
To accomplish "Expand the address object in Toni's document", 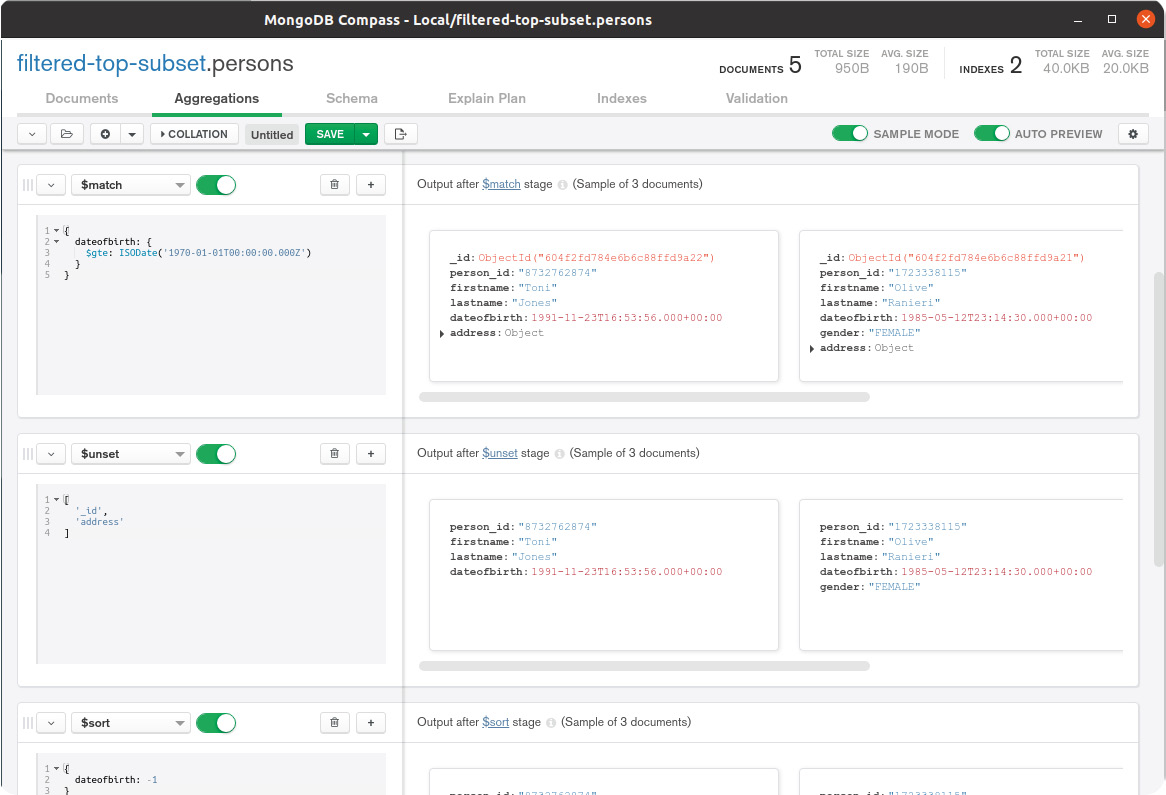I will [442, 333].
